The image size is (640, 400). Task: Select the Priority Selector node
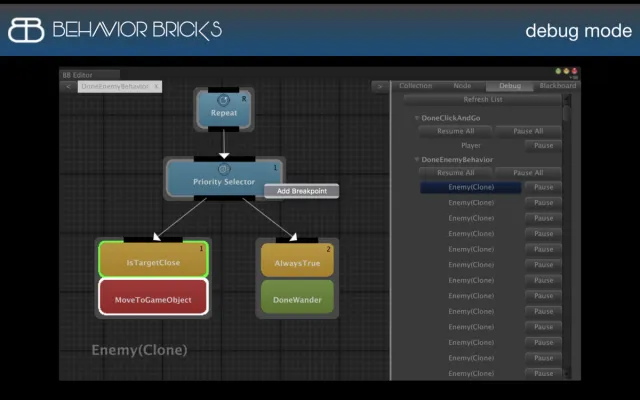tap(224, 178)
